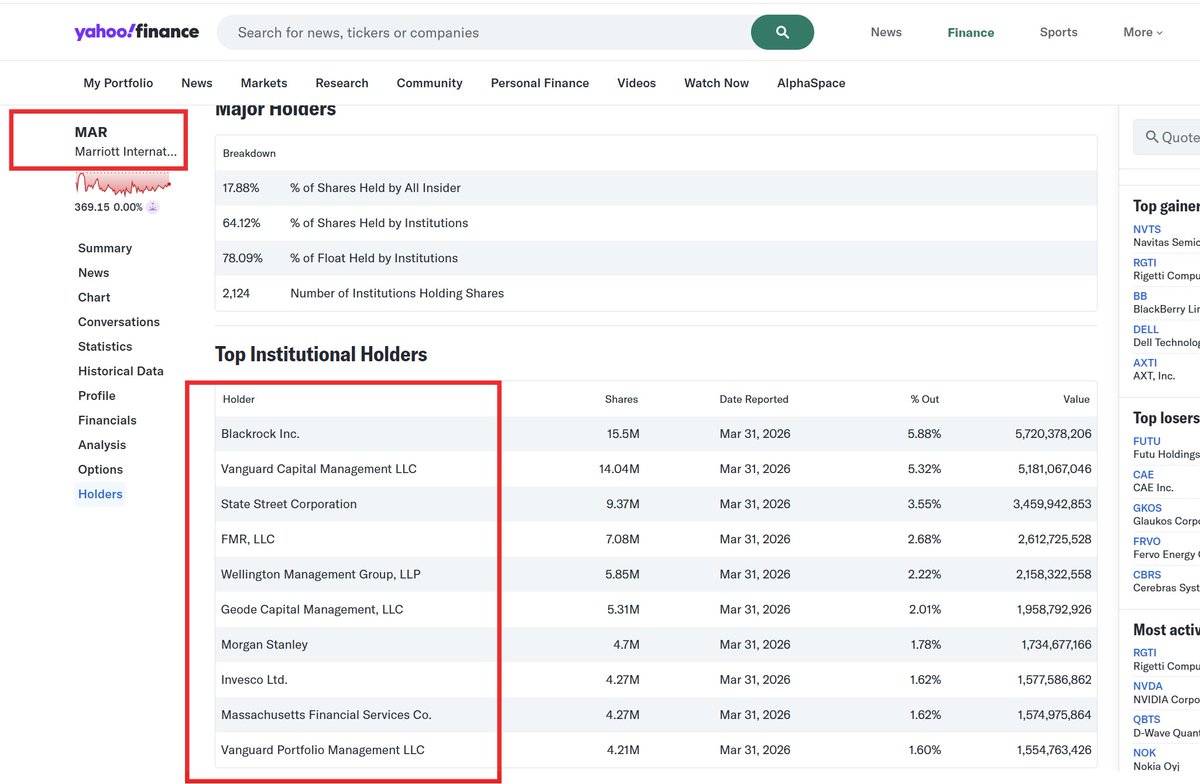Click the Invesco Ltd. holder name
1200x784 pixels.
254,679
